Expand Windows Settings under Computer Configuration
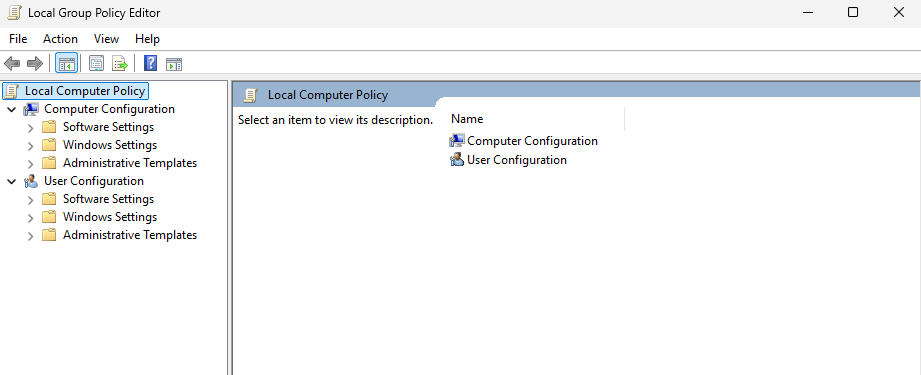This screenshot has height=375, width=921. [31, 145]
